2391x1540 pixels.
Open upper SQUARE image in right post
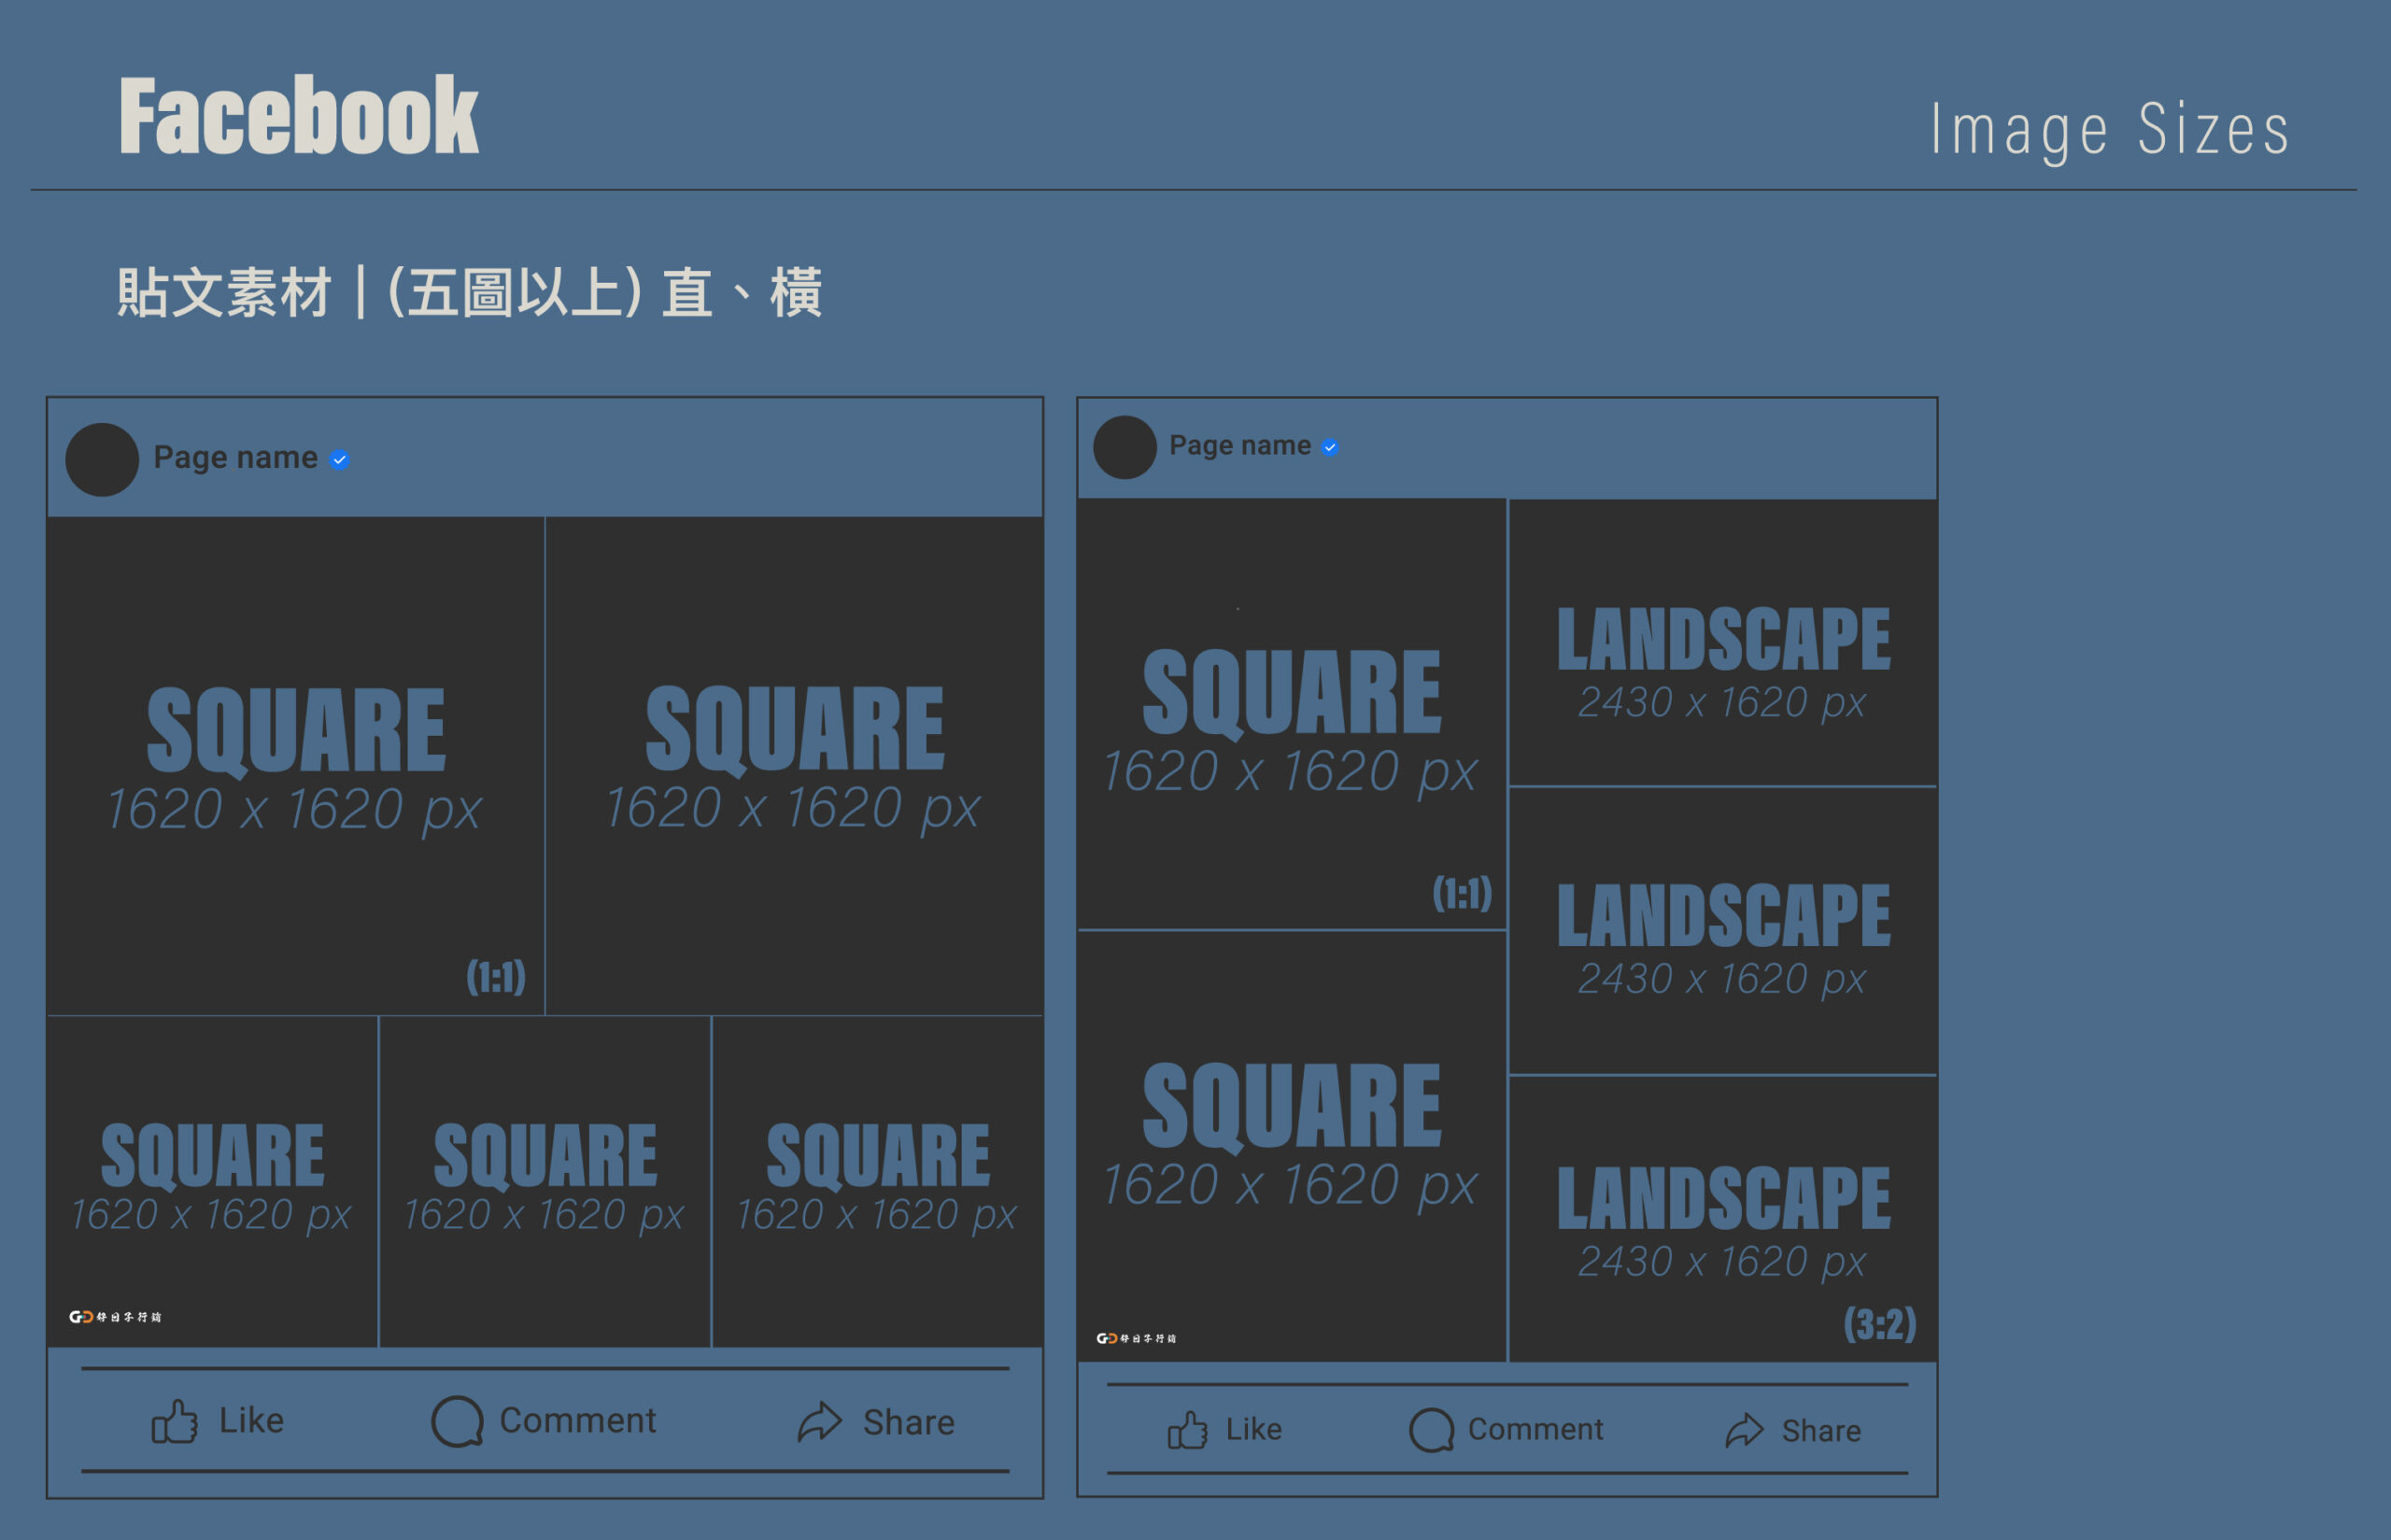click(x=1292, y=714)
